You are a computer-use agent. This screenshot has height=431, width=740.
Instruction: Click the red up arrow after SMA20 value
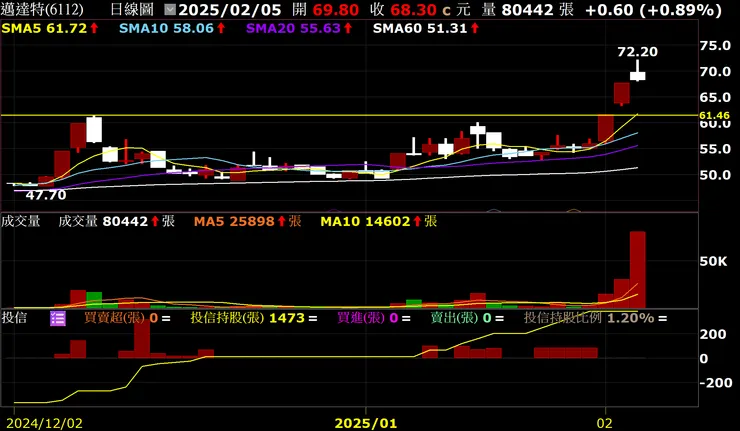tap(348, 28)
